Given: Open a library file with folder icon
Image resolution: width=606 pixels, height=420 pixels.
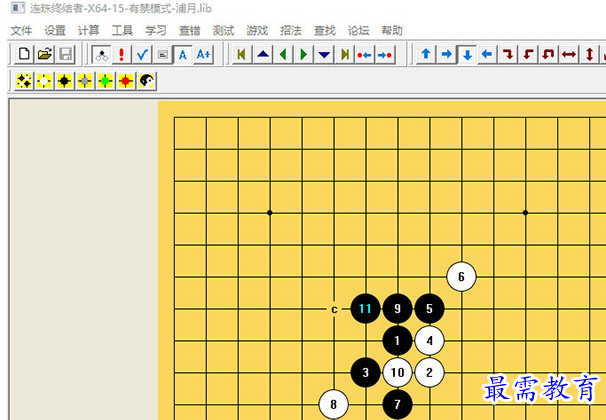Looking at the screenshot, I should coord(45,54).
